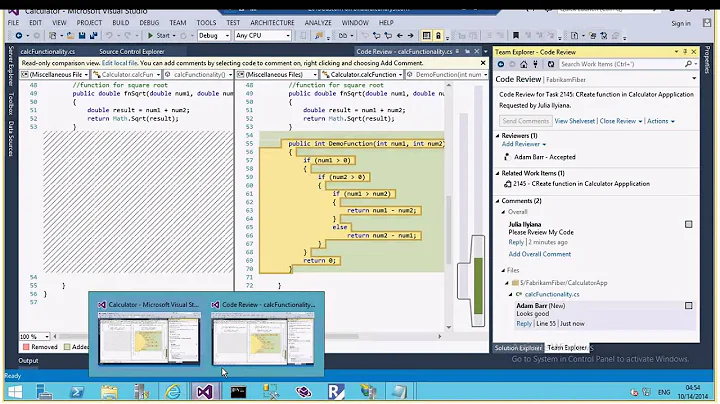720x404 pixels.
Task: Open Add Reviewer dropdown
Action: pos(524,144)
